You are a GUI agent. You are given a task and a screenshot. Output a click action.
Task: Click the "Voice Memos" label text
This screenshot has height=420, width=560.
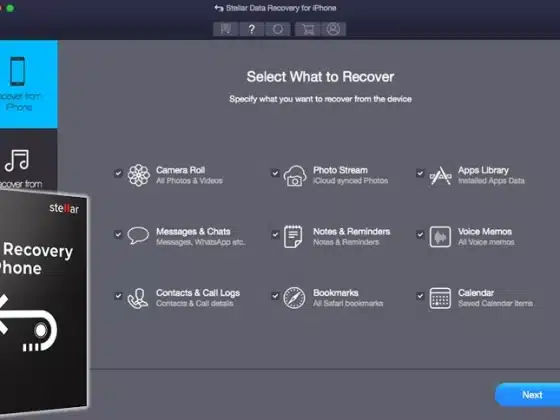coord(485,231)
